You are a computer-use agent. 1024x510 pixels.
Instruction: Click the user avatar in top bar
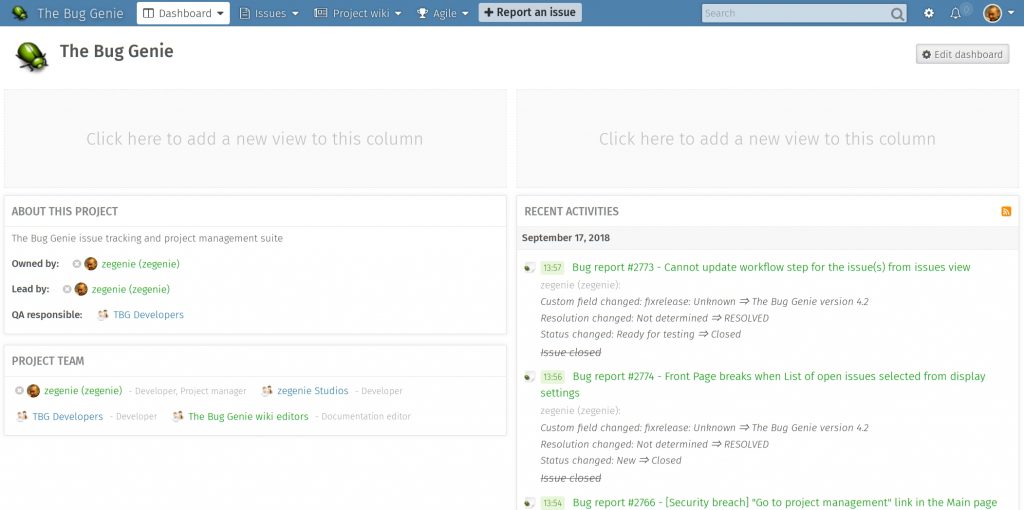pyautogui.click(x=992, y=14)
